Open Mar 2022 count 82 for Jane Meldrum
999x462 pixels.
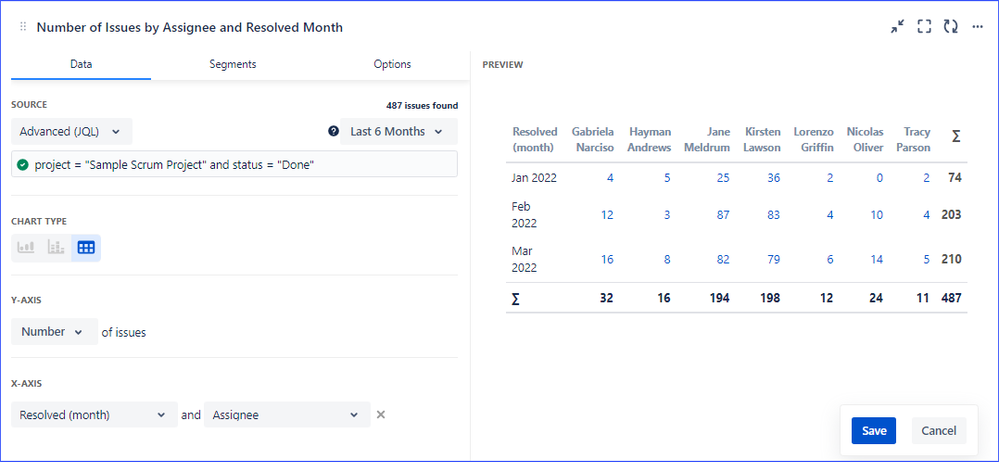(x=723, y=259)
